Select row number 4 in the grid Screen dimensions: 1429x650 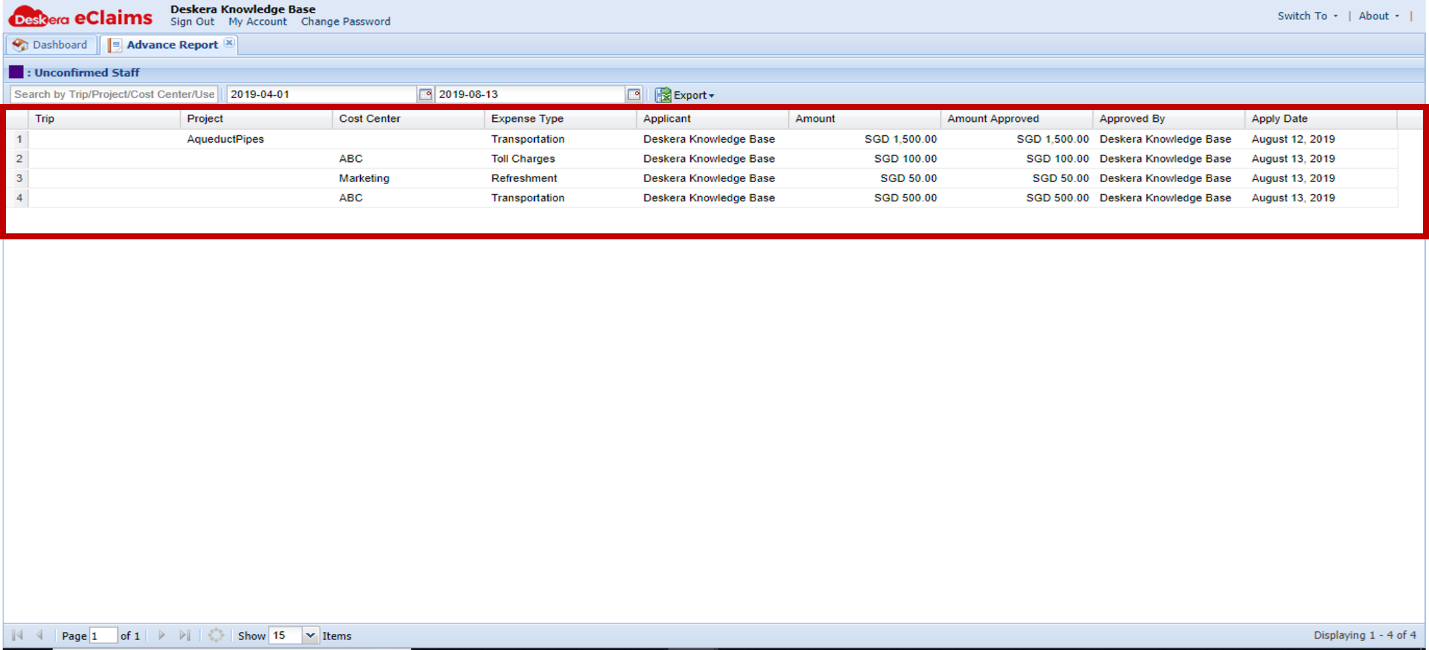pyautogui.click(x=19, y=198)
